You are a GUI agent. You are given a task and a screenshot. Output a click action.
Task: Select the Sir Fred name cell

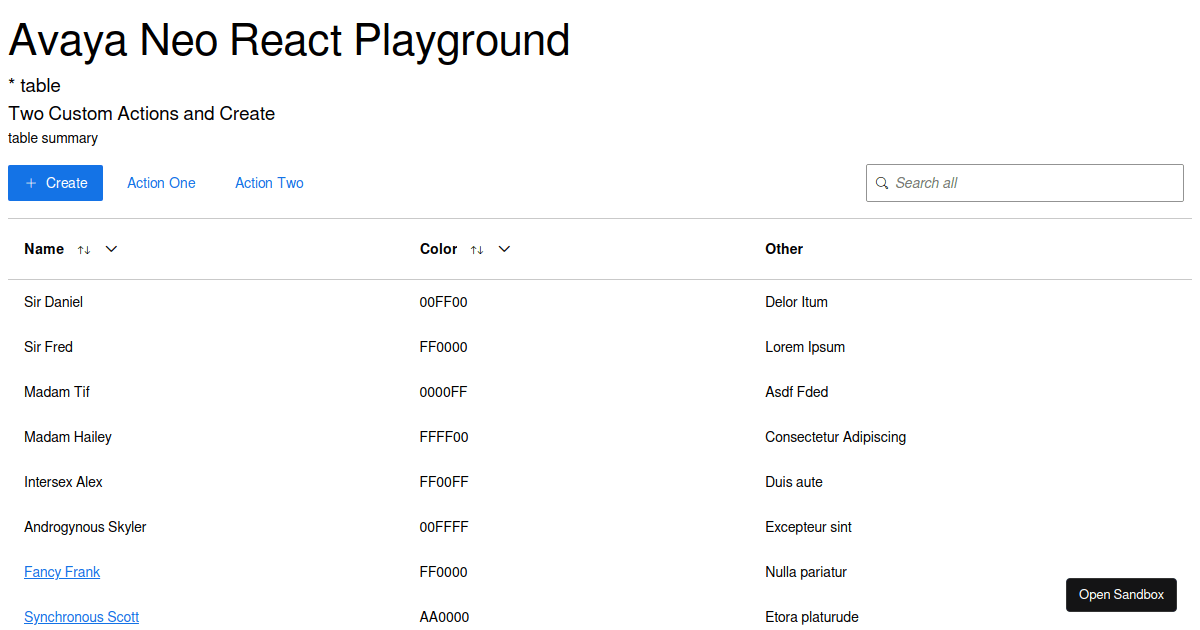[48, 347]
